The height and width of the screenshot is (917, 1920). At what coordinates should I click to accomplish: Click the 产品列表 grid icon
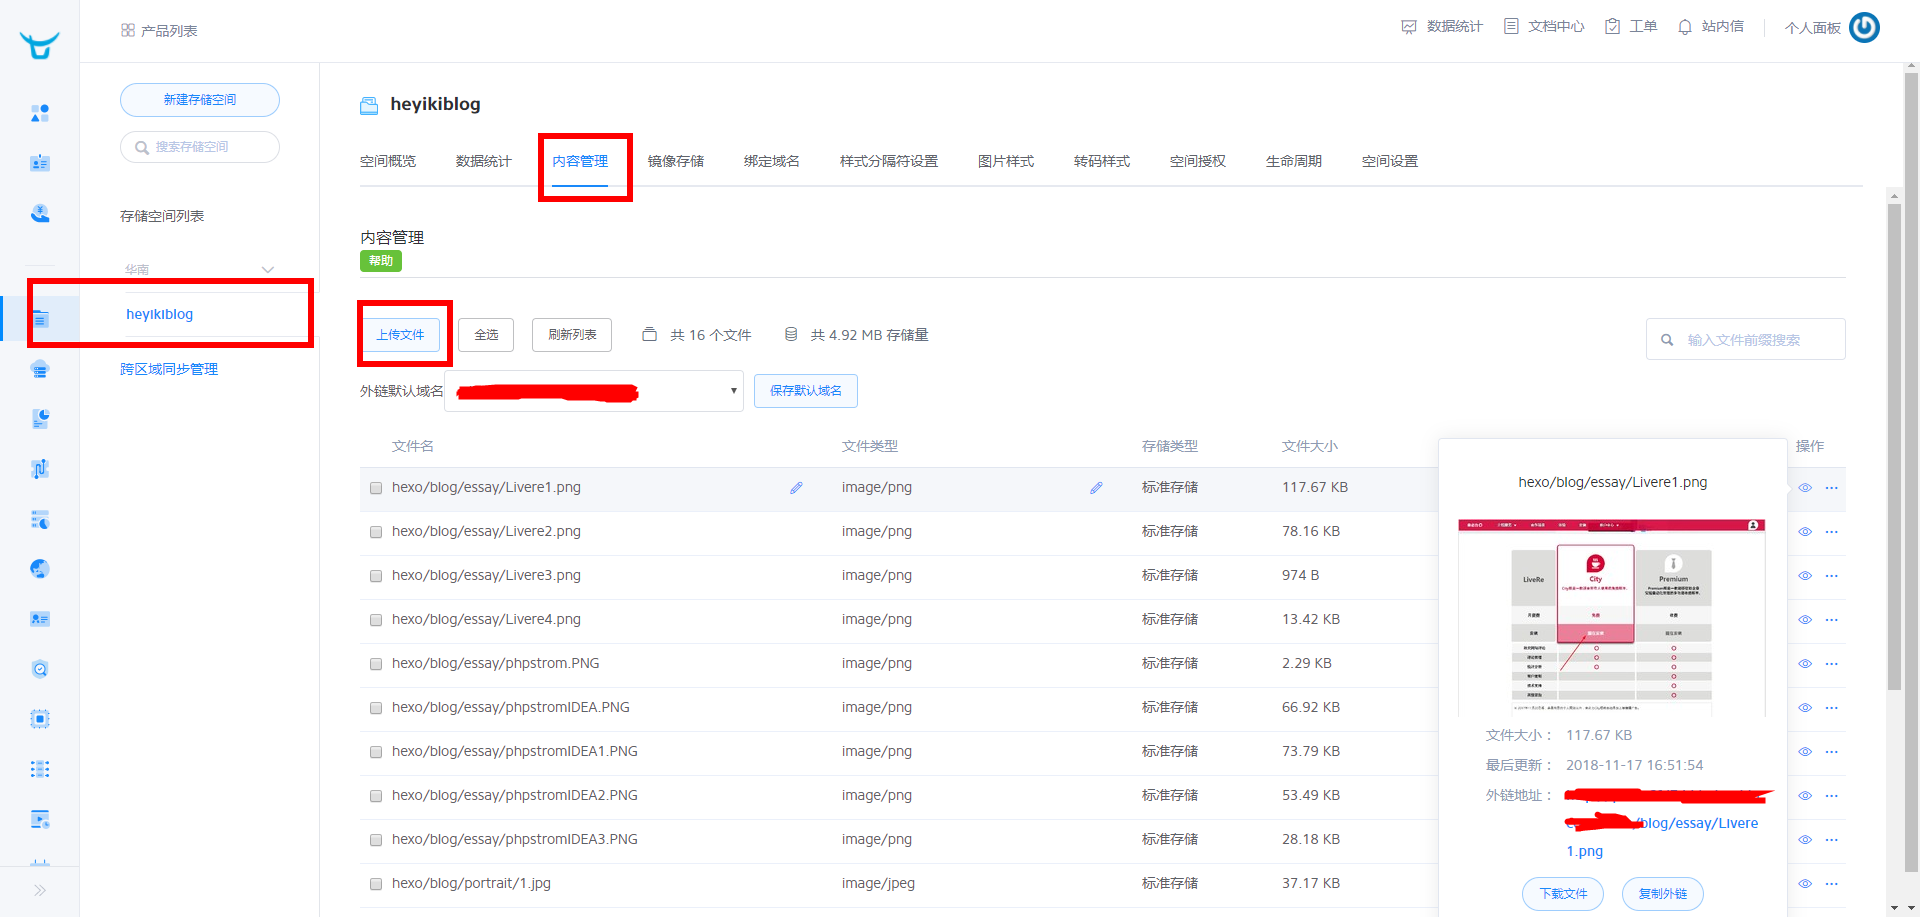click(x=128, y=31)
